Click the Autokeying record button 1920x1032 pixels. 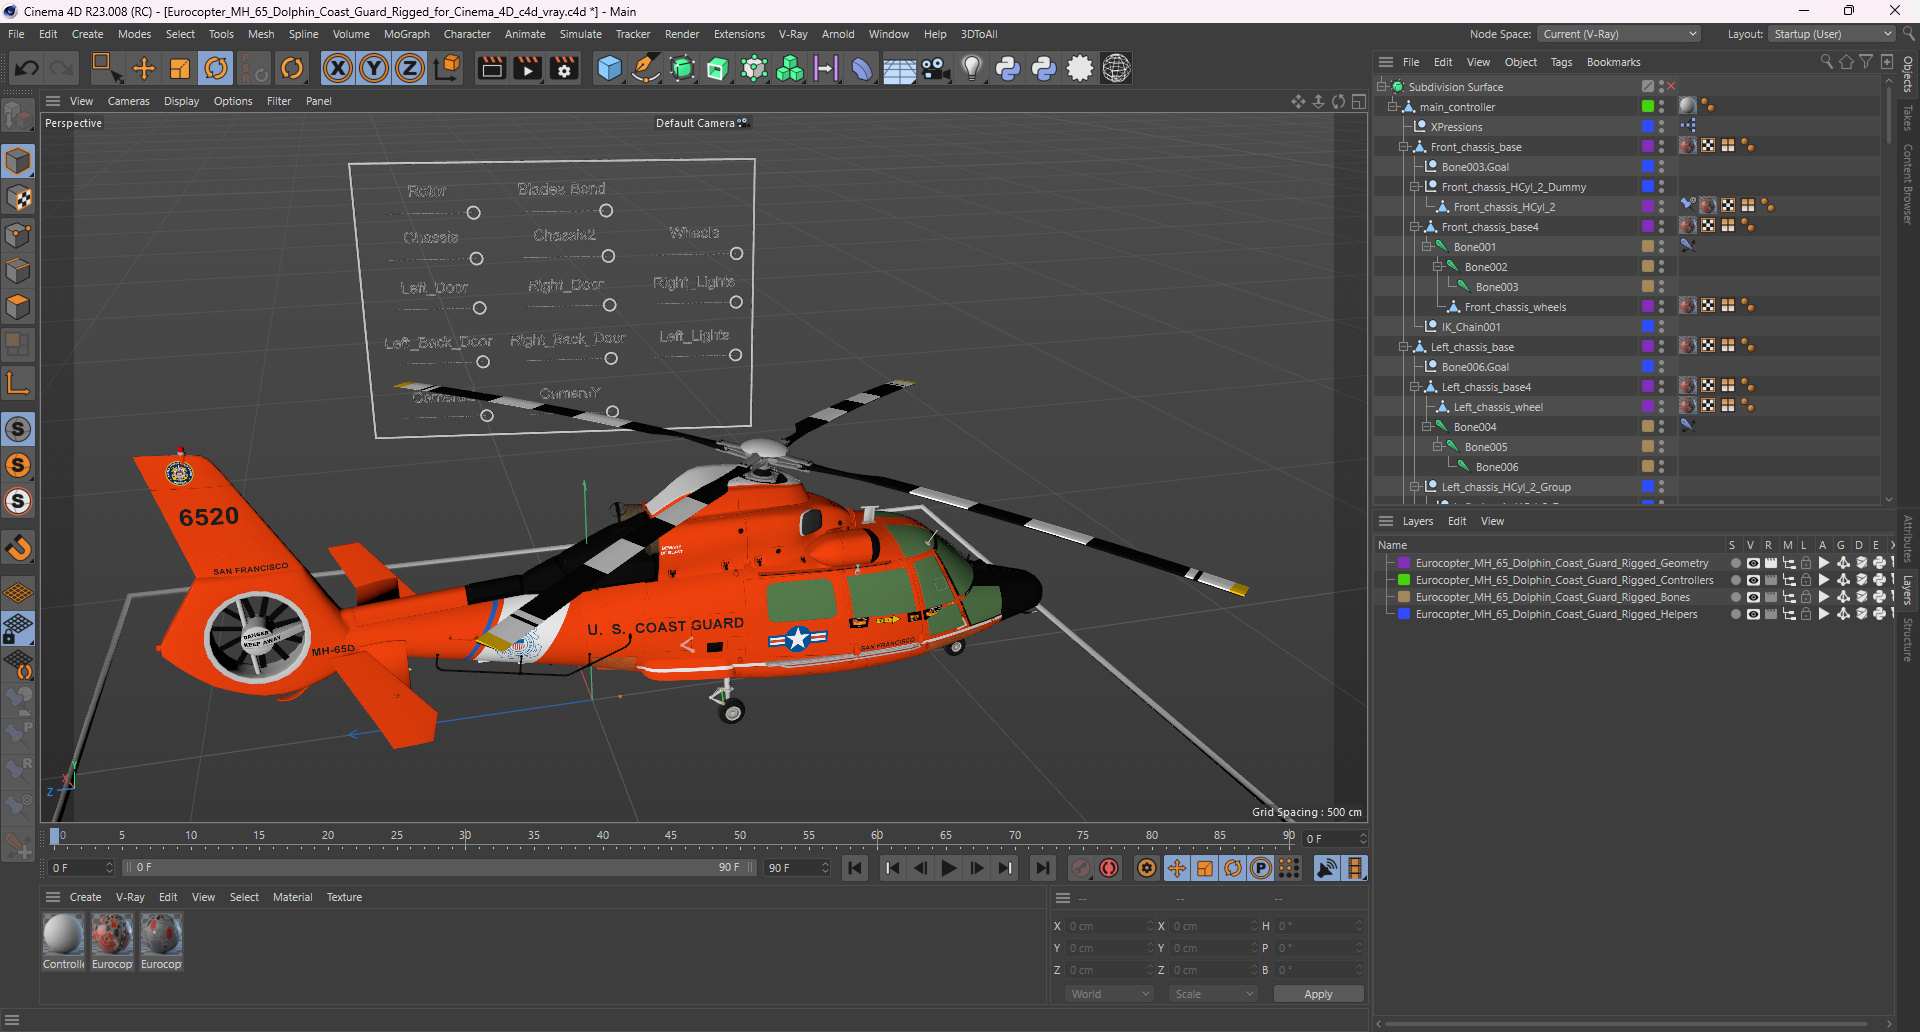1109,868
